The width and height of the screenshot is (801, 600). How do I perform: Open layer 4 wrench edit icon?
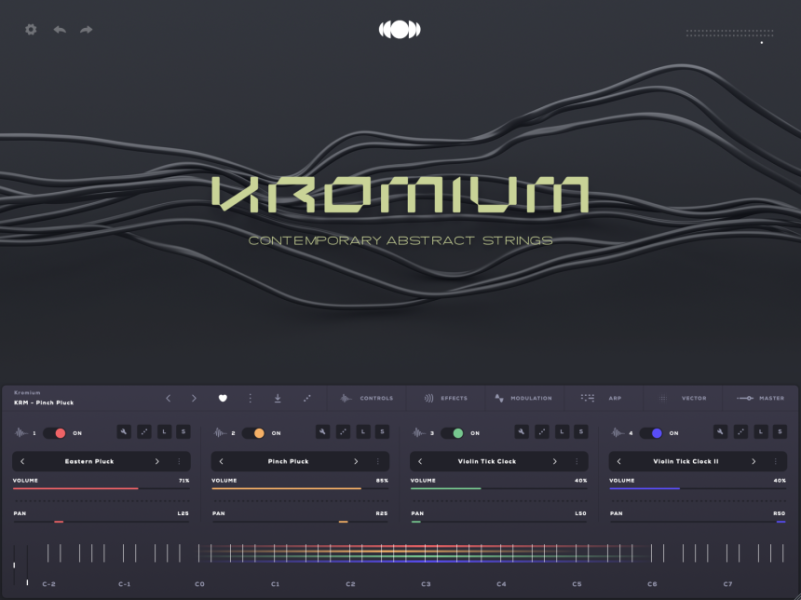720,432
